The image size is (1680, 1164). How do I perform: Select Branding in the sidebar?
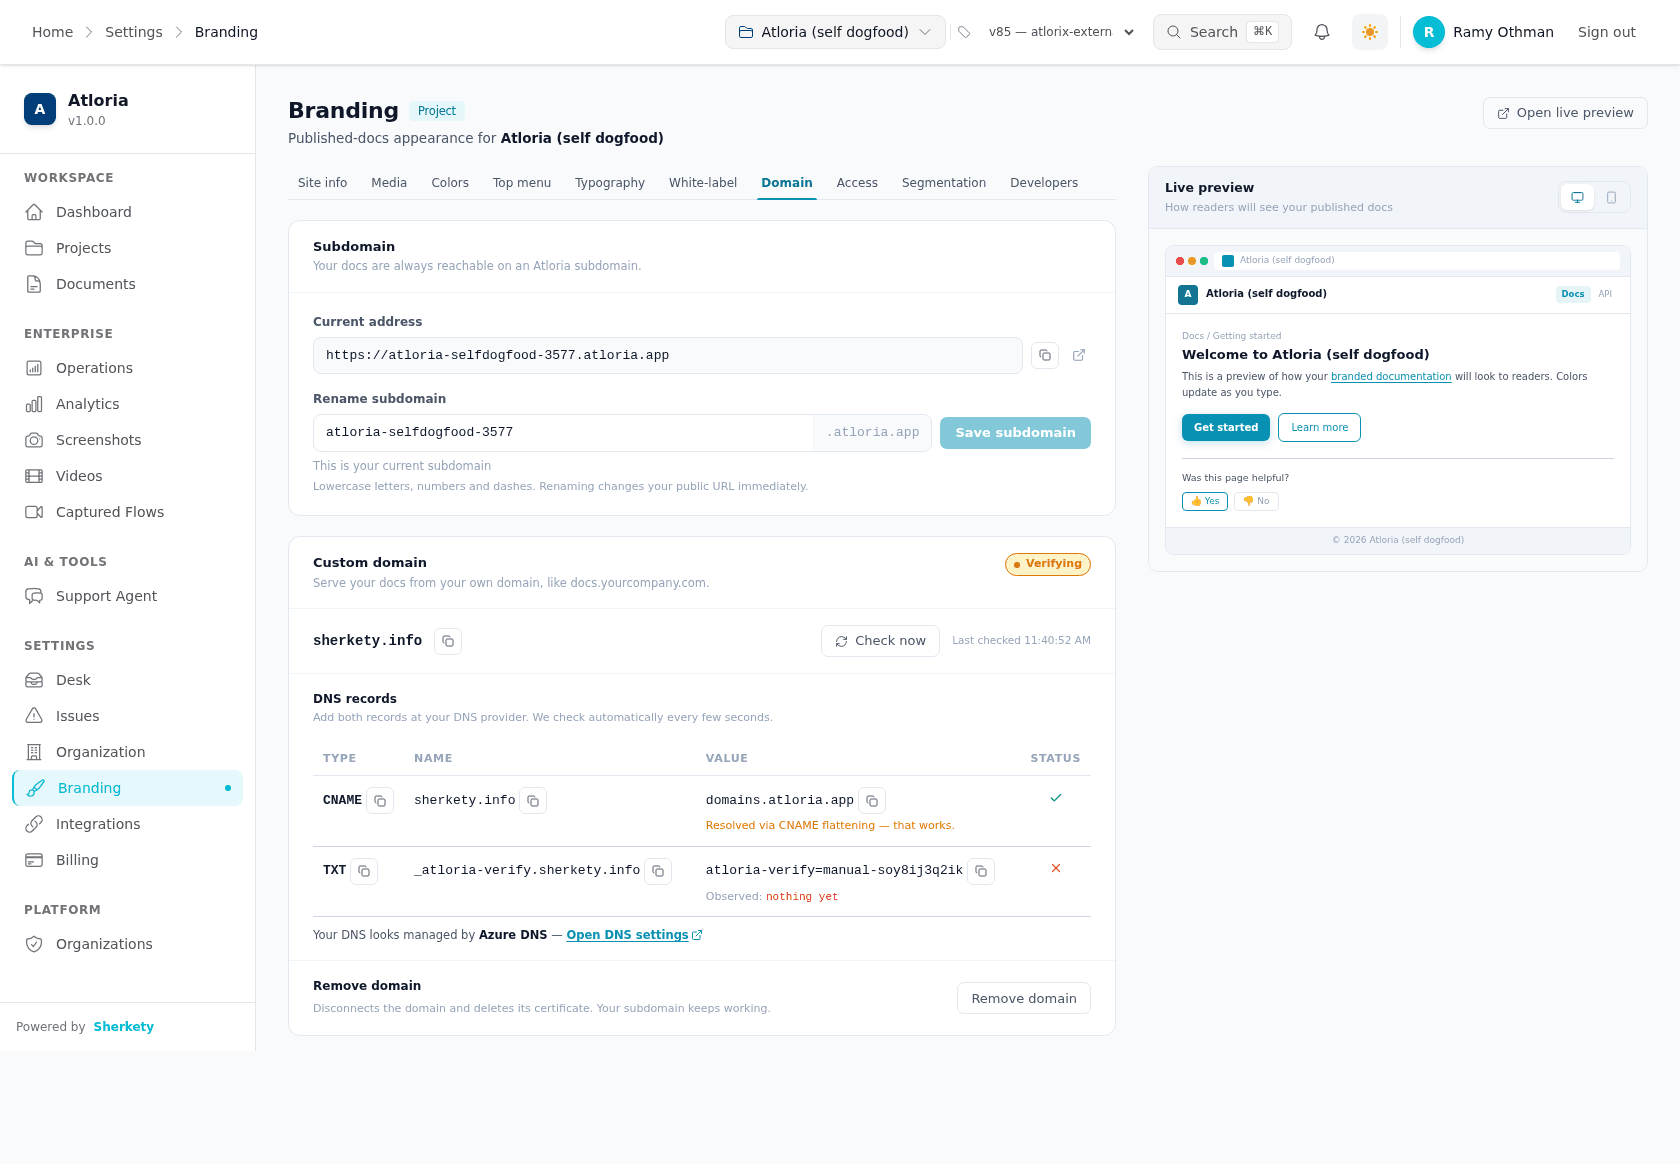click(x=128, y=788)
